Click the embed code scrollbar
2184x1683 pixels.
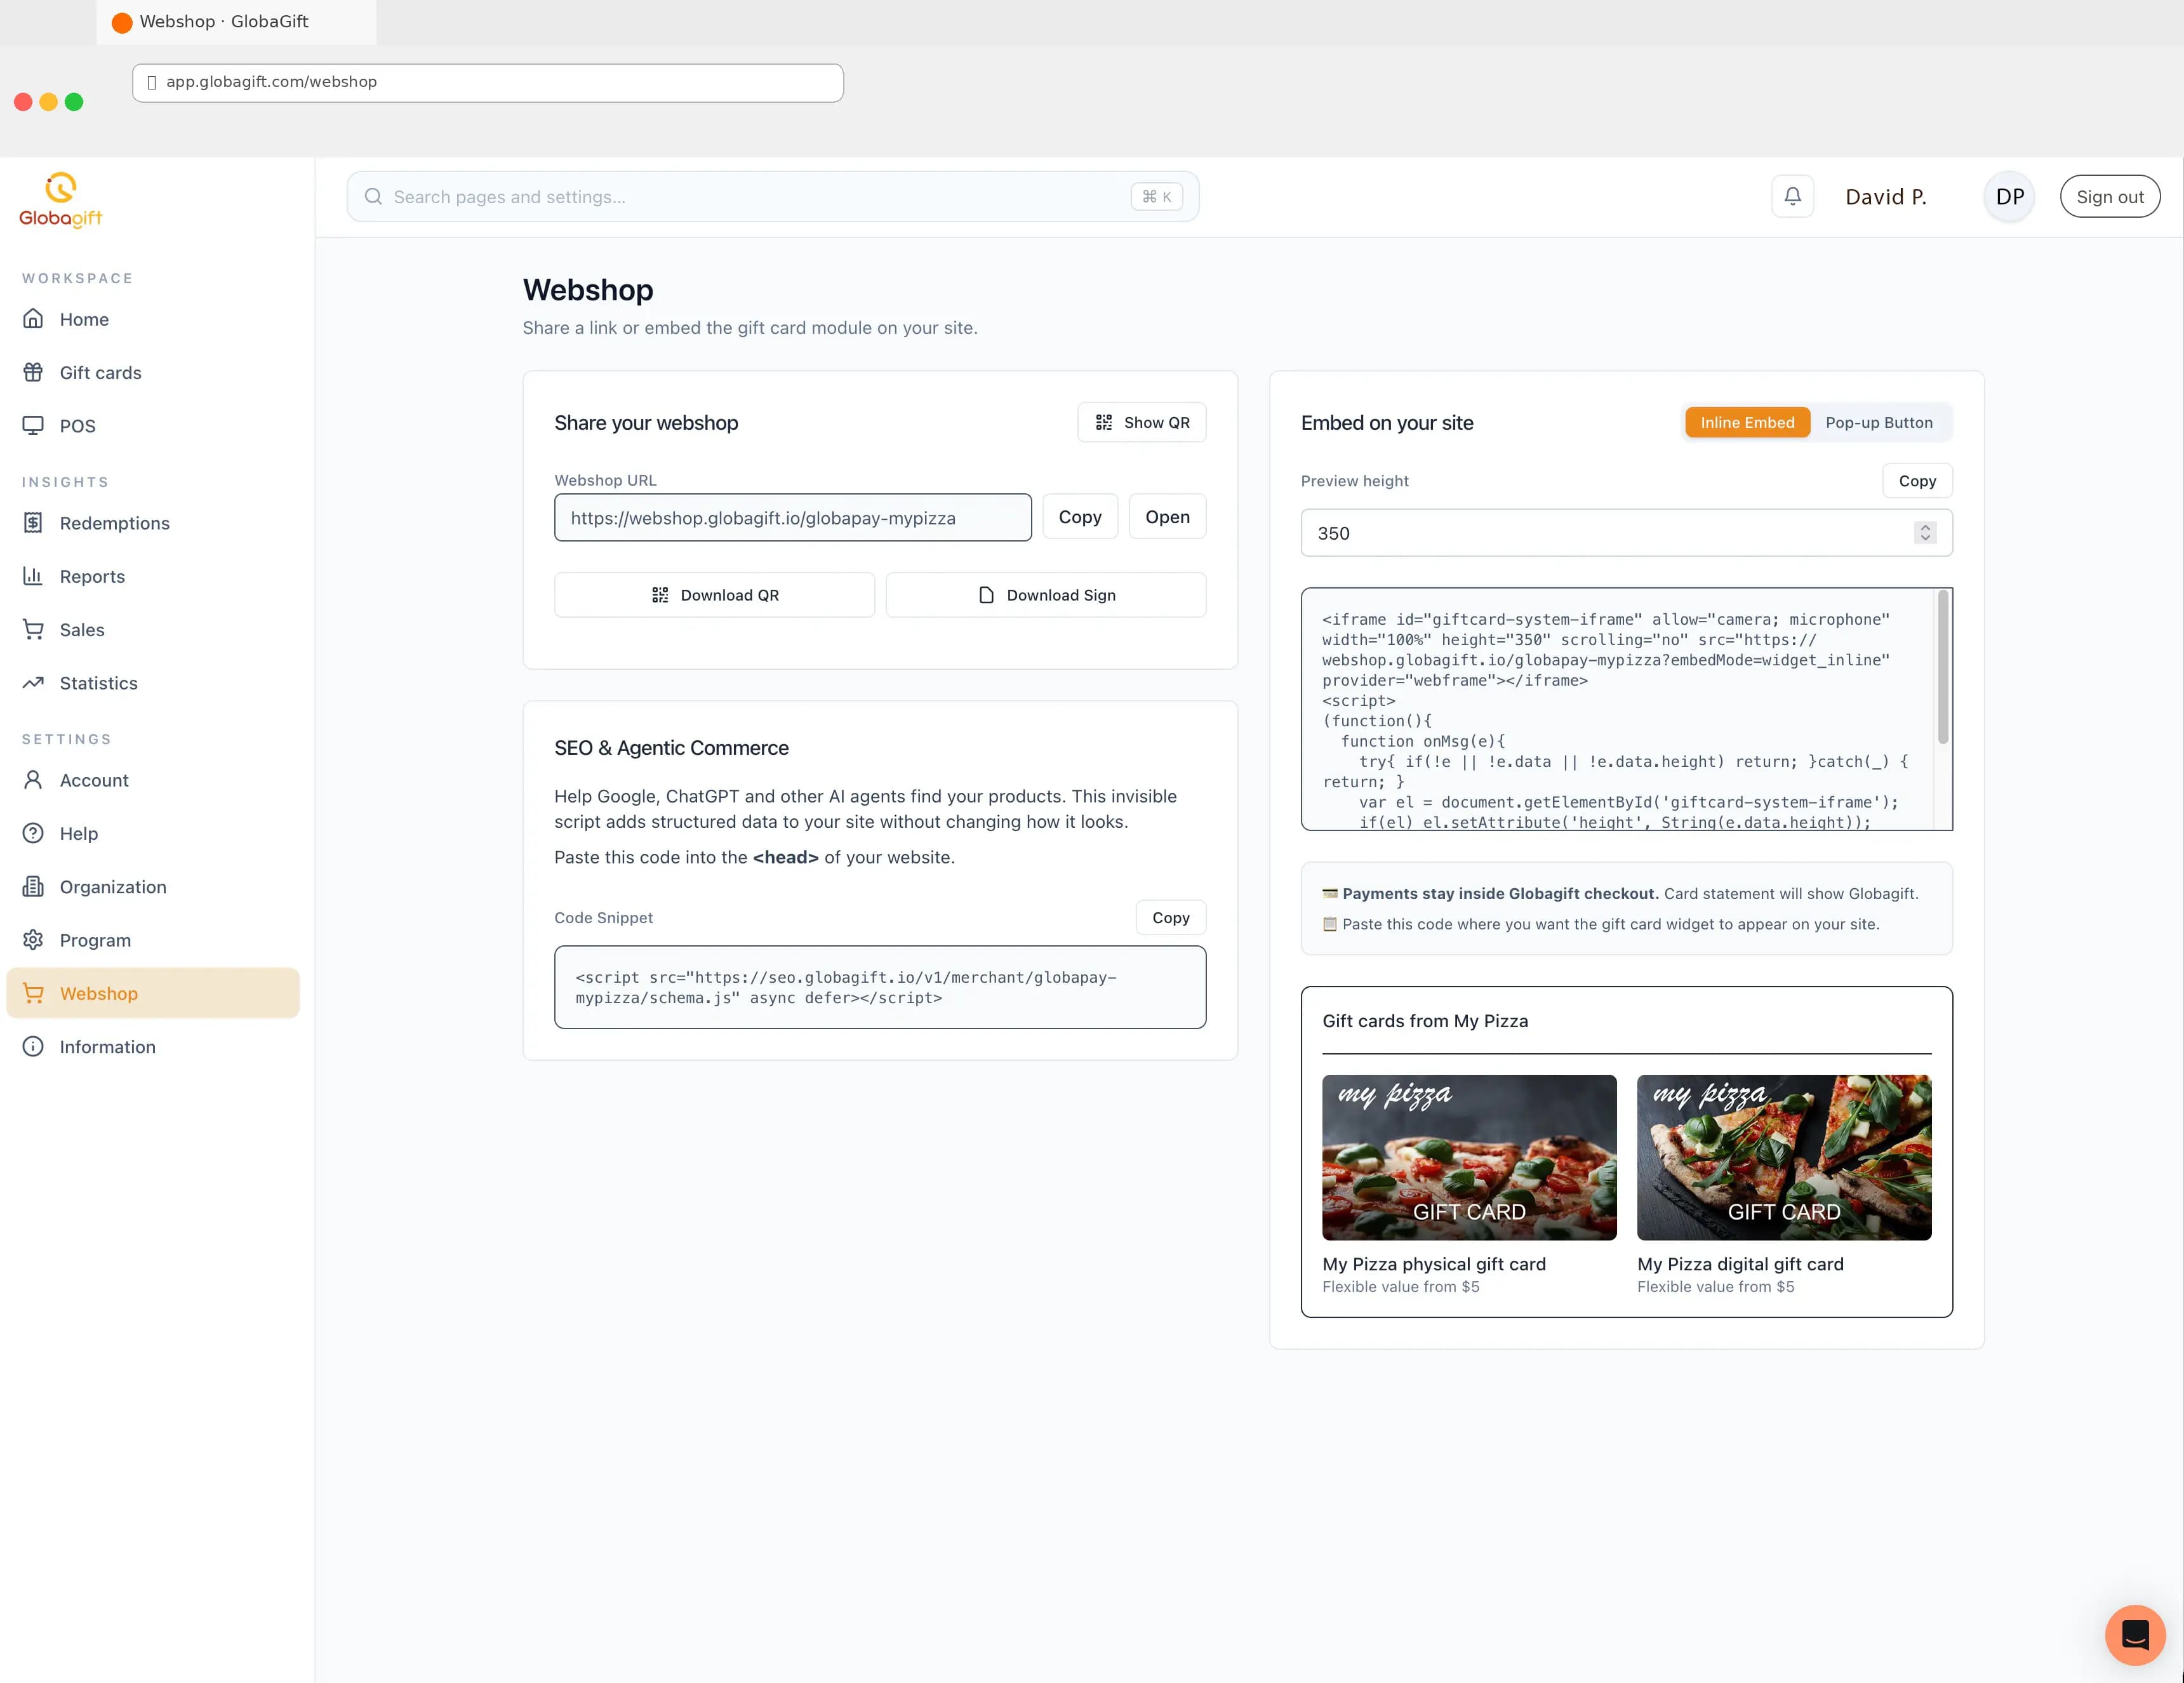pos(1943,667)
